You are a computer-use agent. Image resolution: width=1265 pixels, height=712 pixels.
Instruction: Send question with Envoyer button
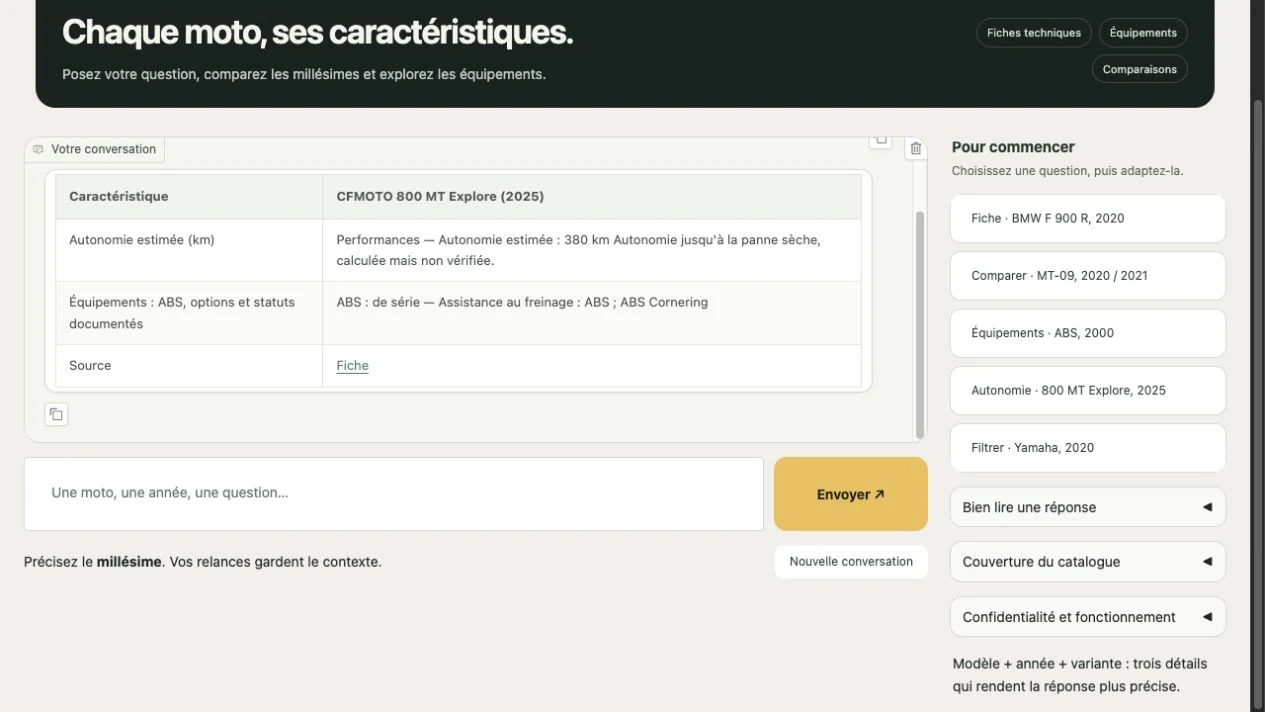click(851, 494)
